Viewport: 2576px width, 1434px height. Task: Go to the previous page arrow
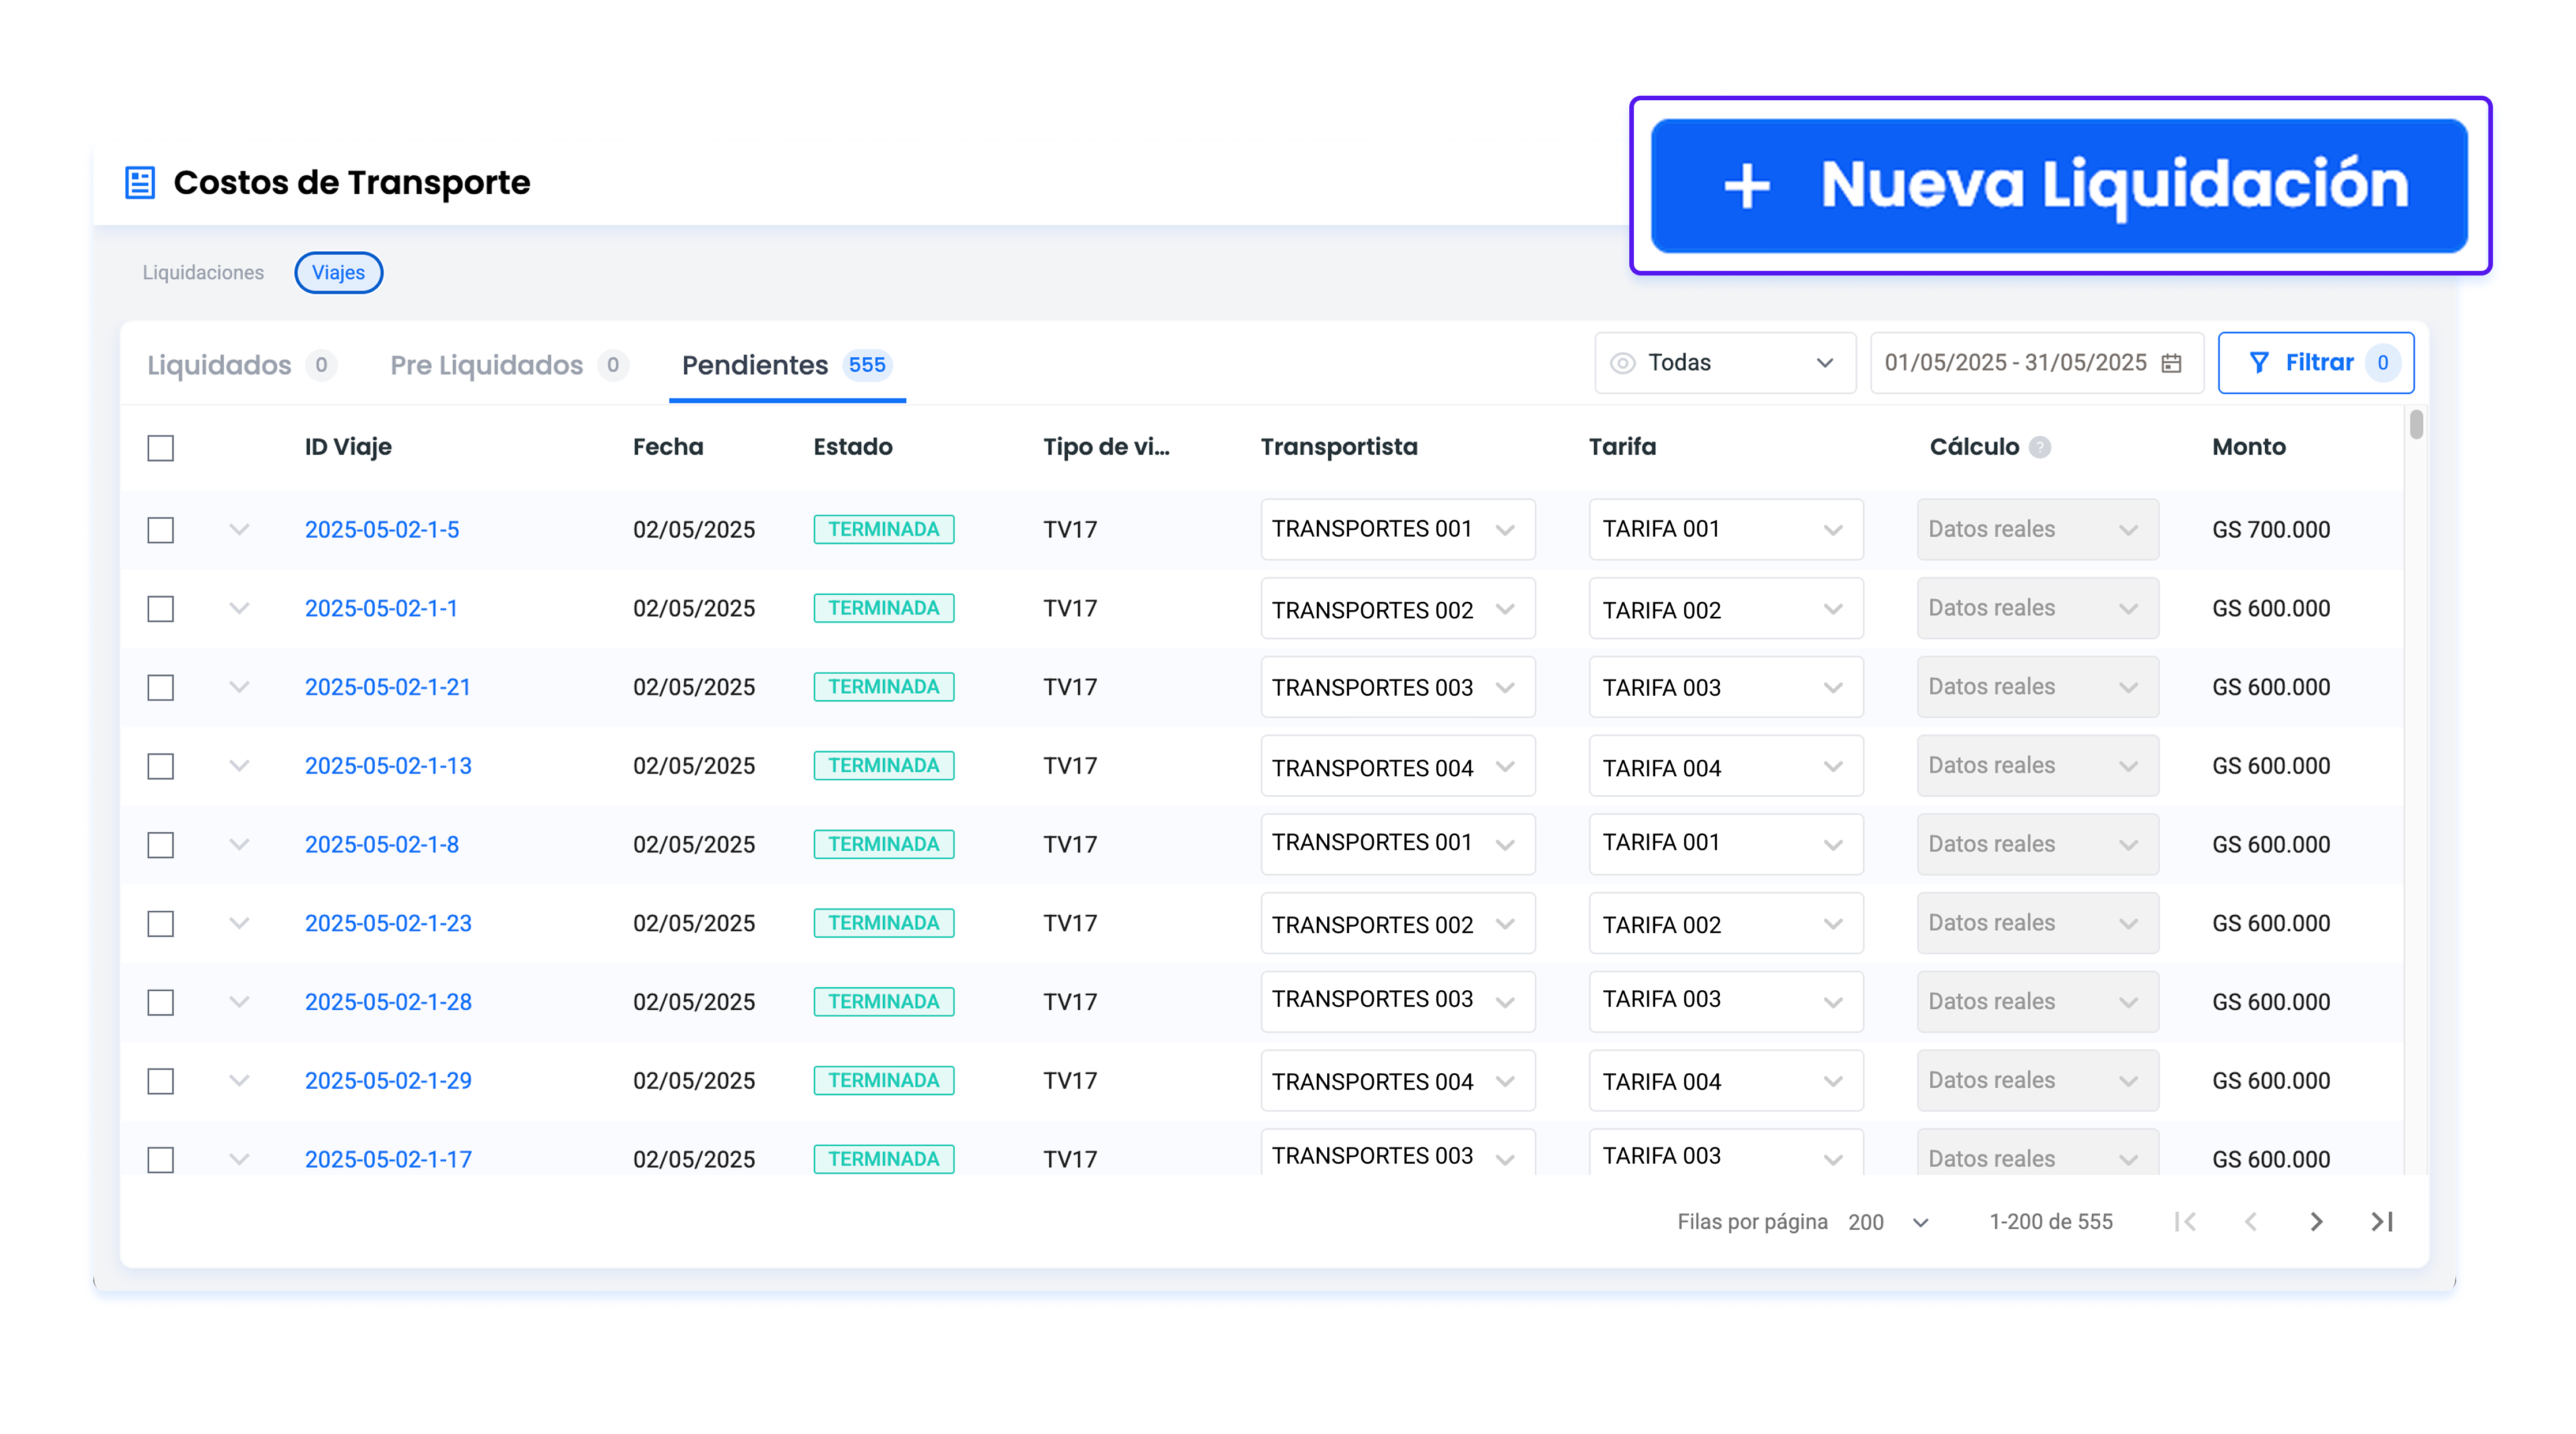pos(2251,1221)
